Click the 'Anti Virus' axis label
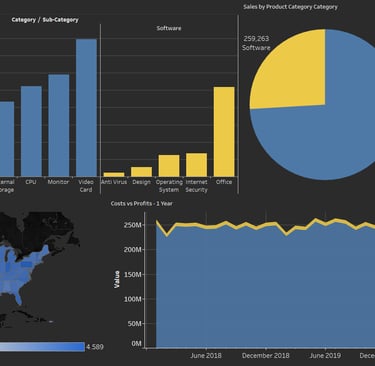Viewport: 375px width, 366px height. pyautogui.click(x=114, y=182)
